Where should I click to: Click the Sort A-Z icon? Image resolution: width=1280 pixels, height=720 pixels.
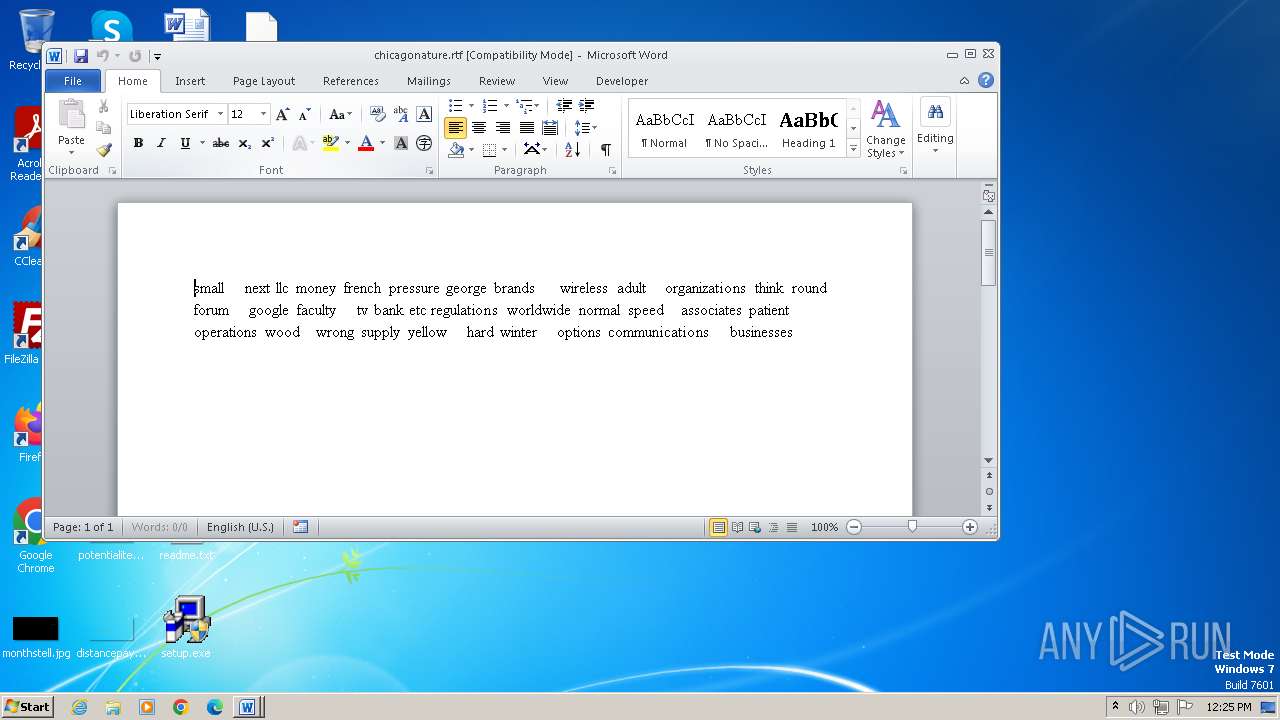point(572,149)
